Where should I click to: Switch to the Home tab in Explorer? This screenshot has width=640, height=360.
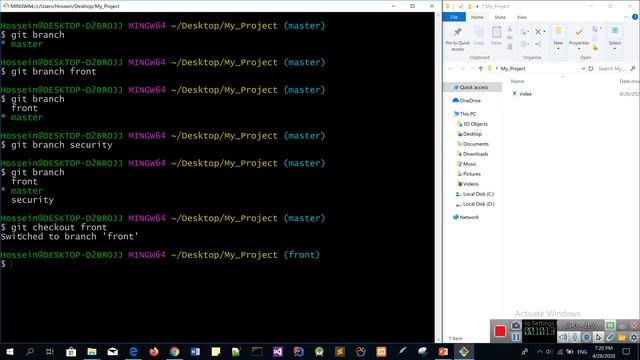click(x=477, y=17)
